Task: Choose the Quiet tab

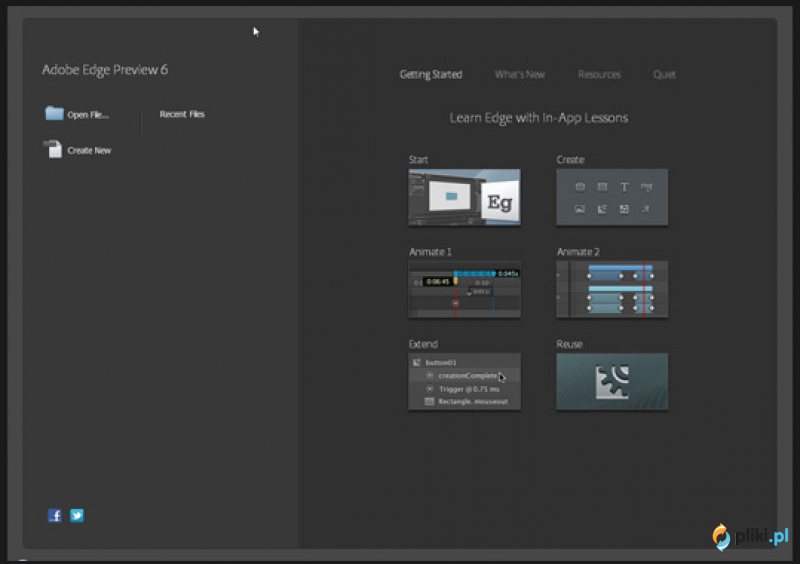Action: [x=664, y=75]
